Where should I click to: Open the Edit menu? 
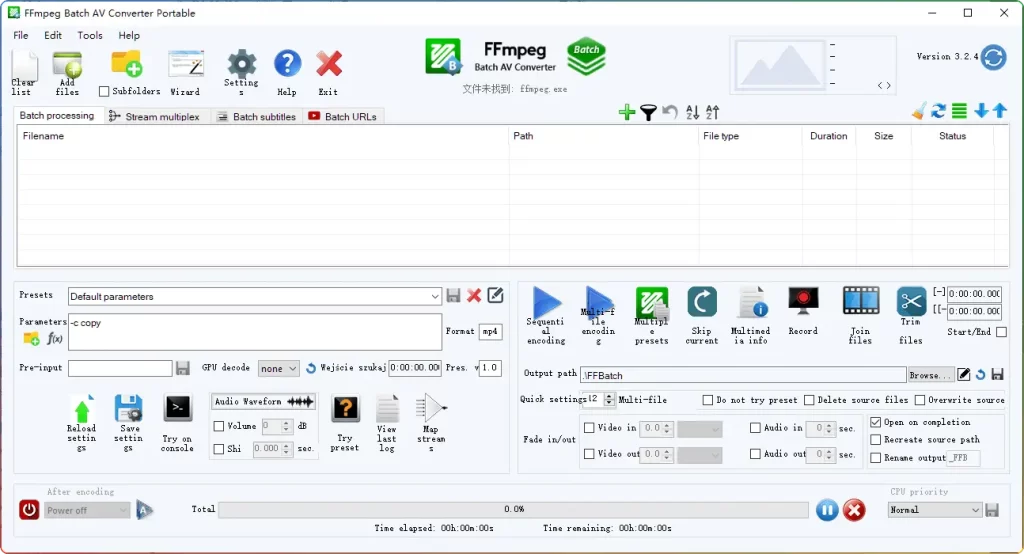point(53,35)
